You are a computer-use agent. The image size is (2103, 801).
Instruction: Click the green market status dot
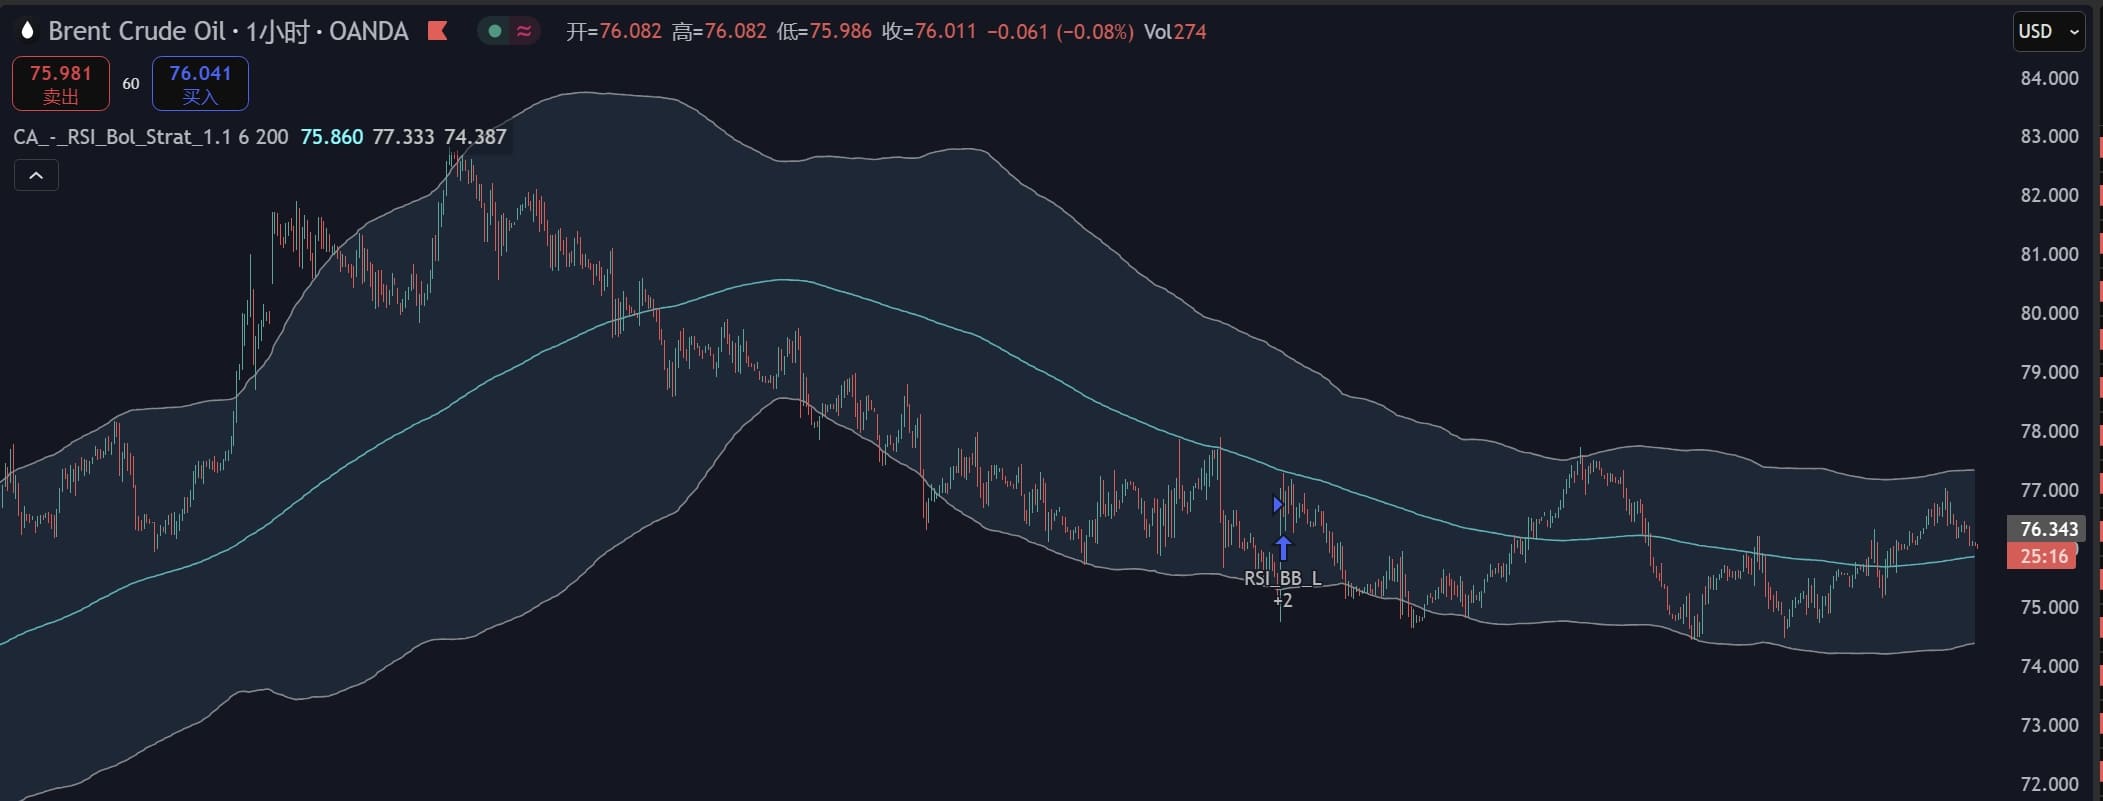(x=494, y=31)
